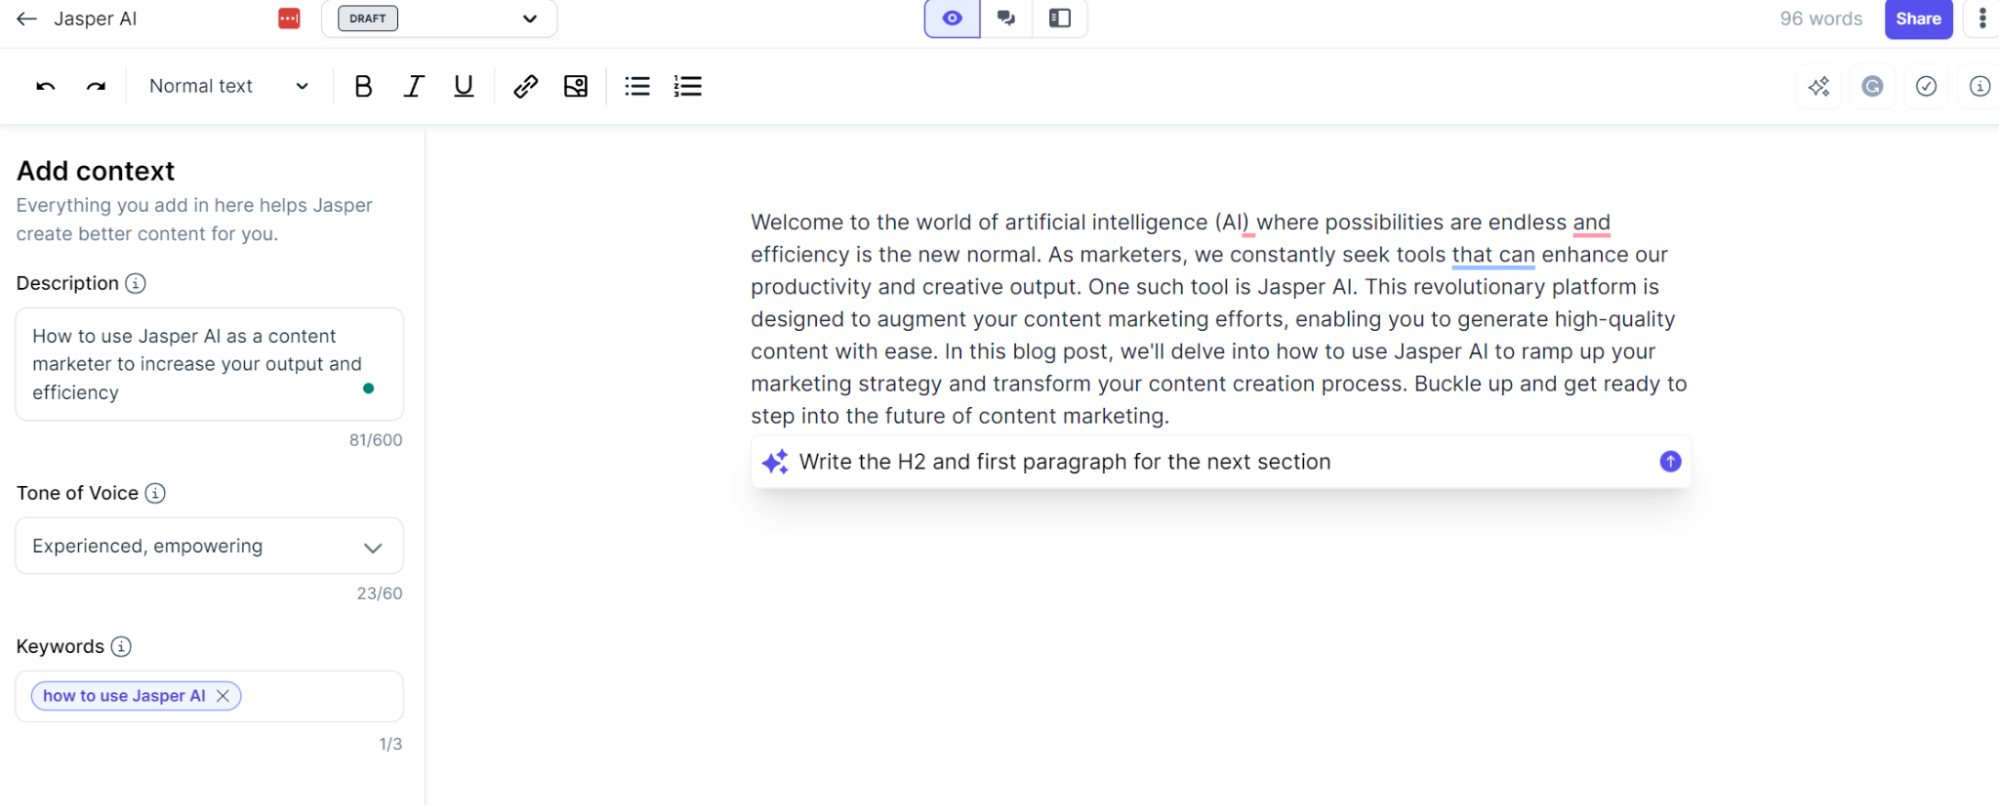Click the '81/600' character counter
The width and height of the screenshot is (1999, 806).
(376, 441)
